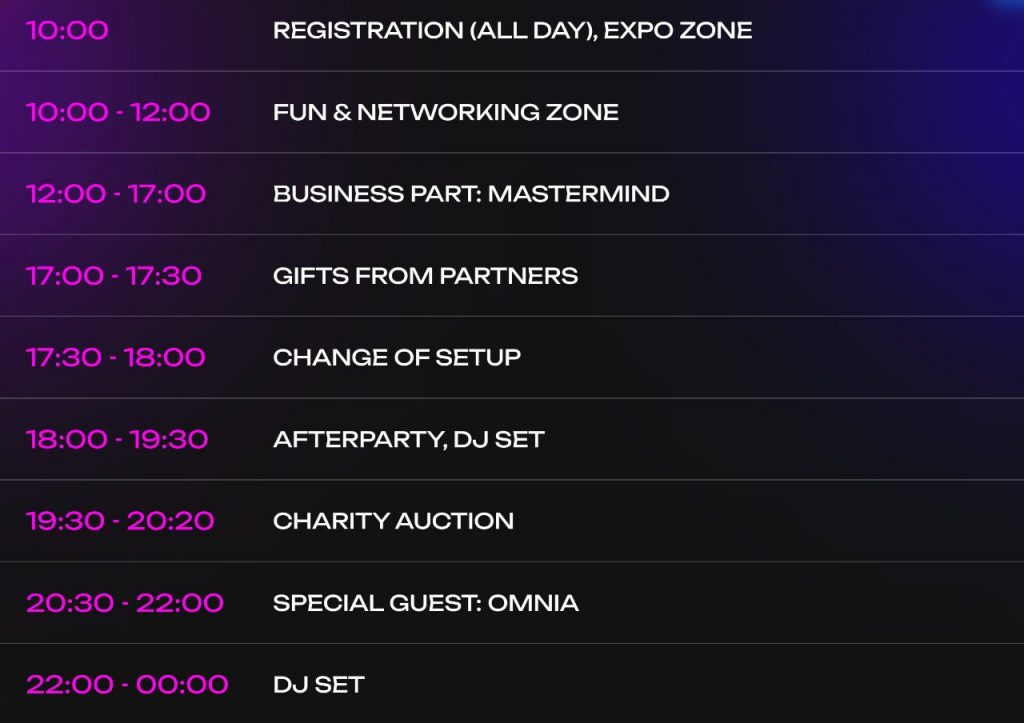This screenshot has width=1024, height=723.
Task: Click the 18:00 - 19:30 time slot
Action: tap(117, 440)
